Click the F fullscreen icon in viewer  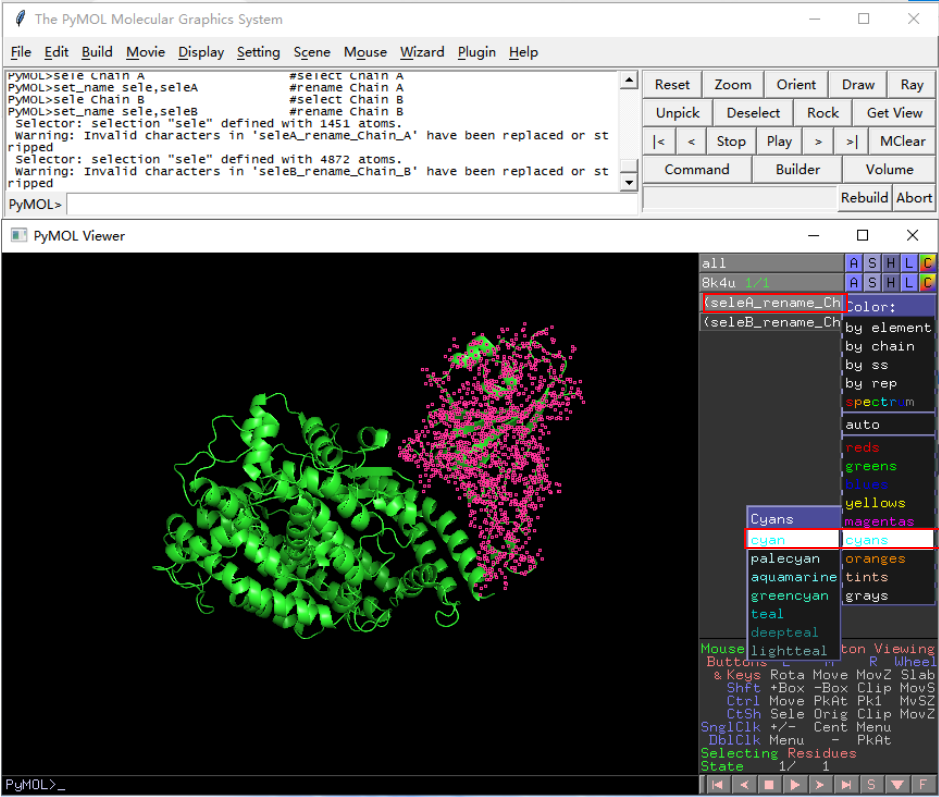pos(923,785)
